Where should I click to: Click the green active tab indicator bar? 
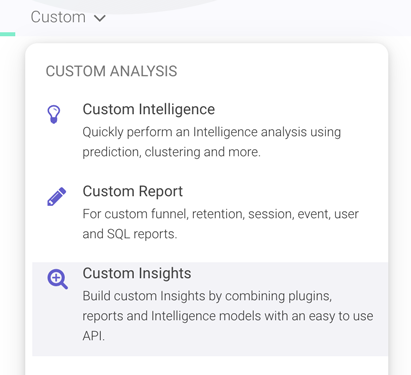[x=7, y=34]
